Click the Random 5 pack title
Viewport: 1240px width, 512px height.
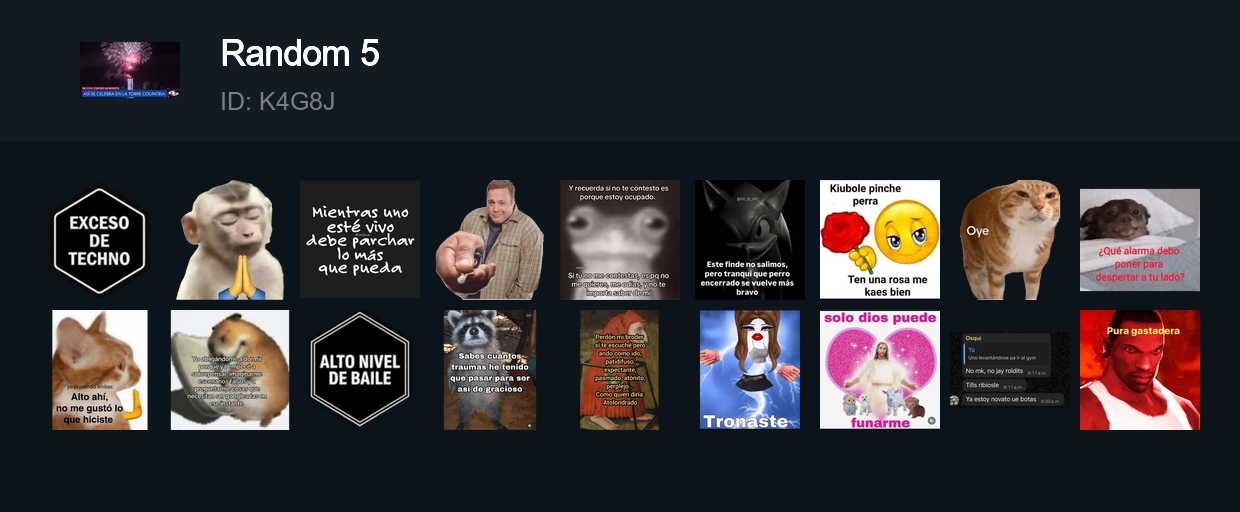tap(300, 53)
